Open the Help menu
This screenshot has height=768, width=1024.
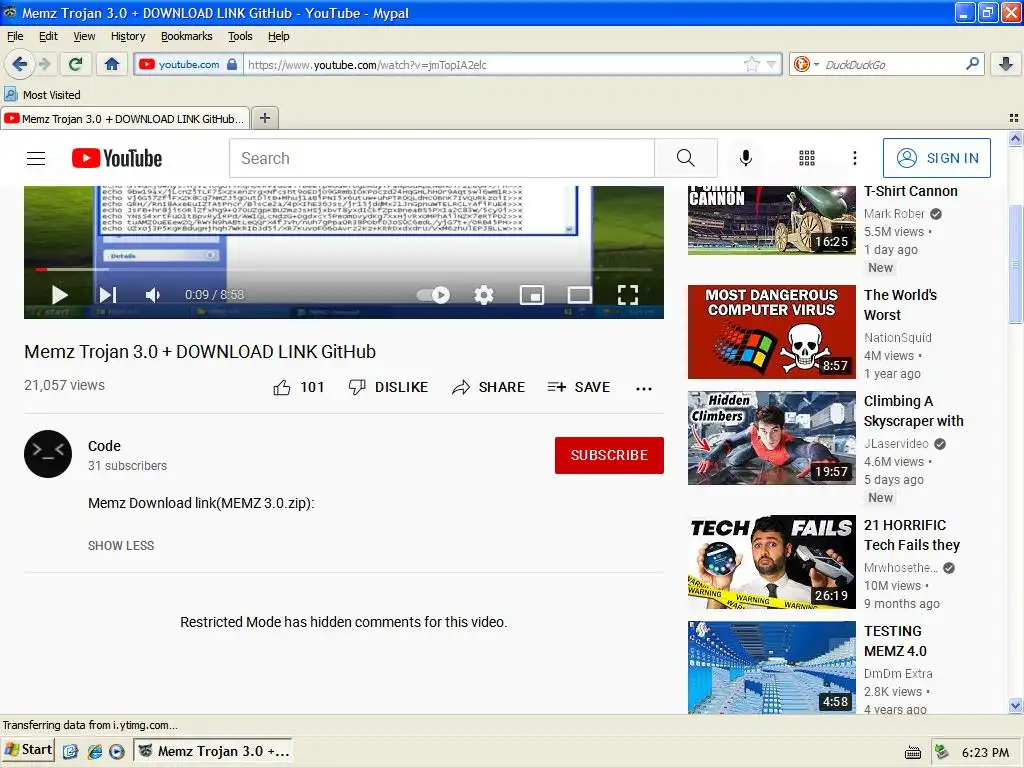pos(279,36)
